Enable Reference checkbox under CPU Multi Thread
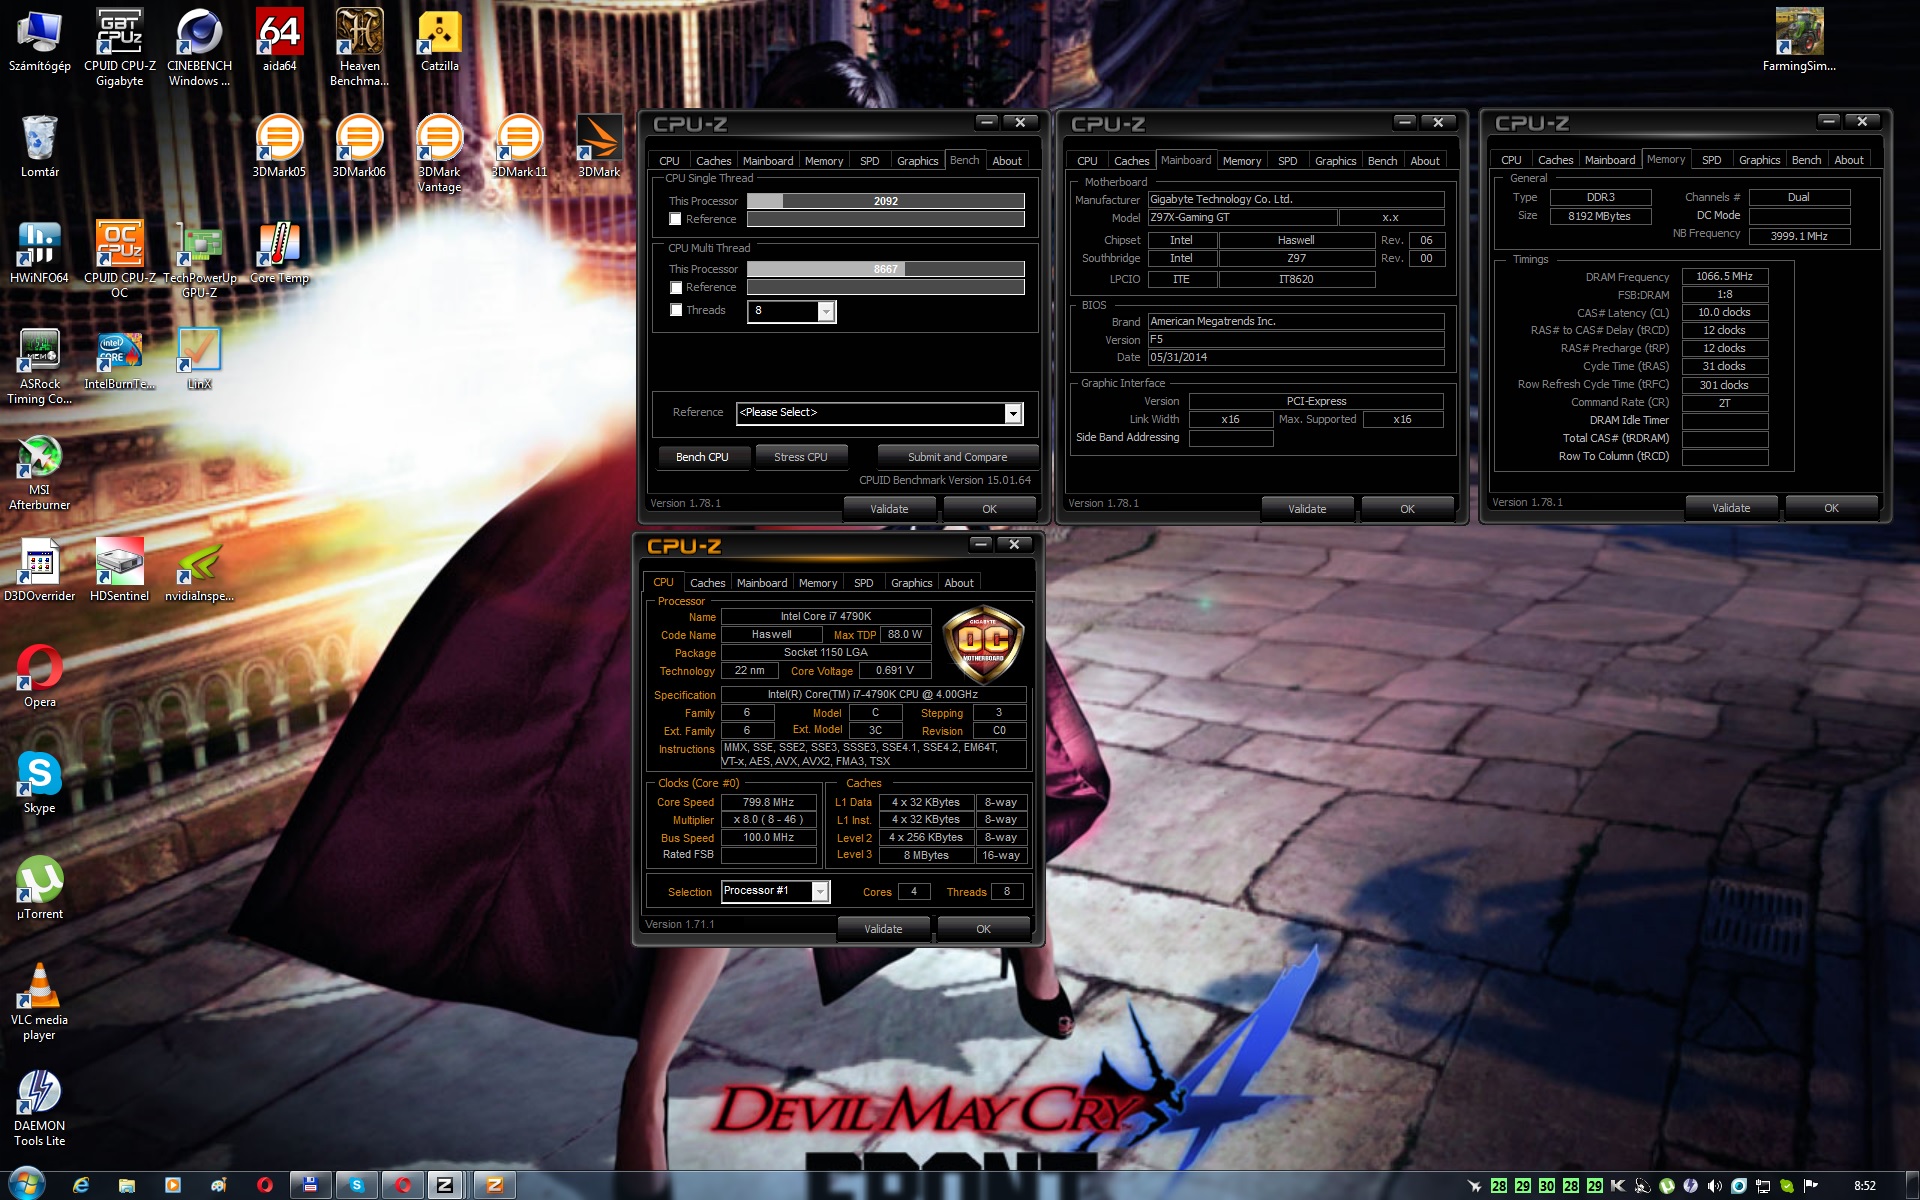The image size is (1920, 1200). click(676, 287)
